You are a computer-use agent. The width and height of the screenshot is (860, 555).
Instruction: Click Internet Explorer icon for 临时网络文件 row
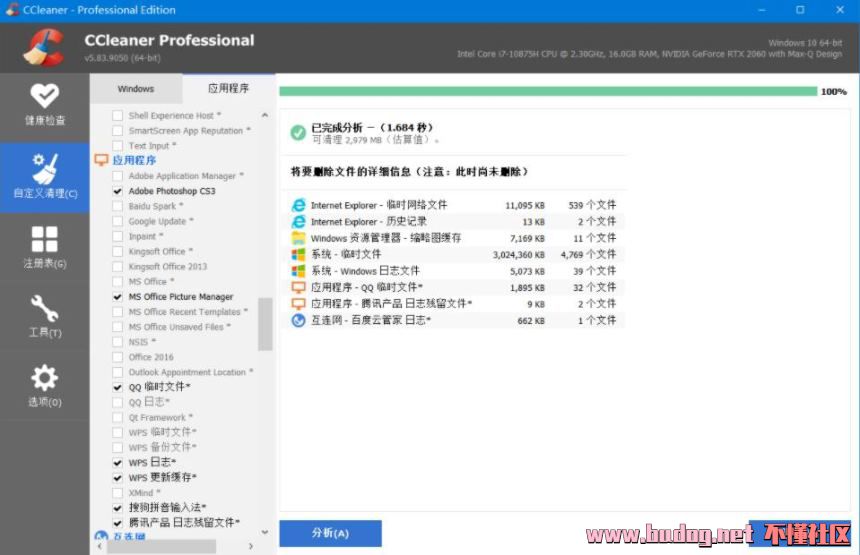coord(298,205)
